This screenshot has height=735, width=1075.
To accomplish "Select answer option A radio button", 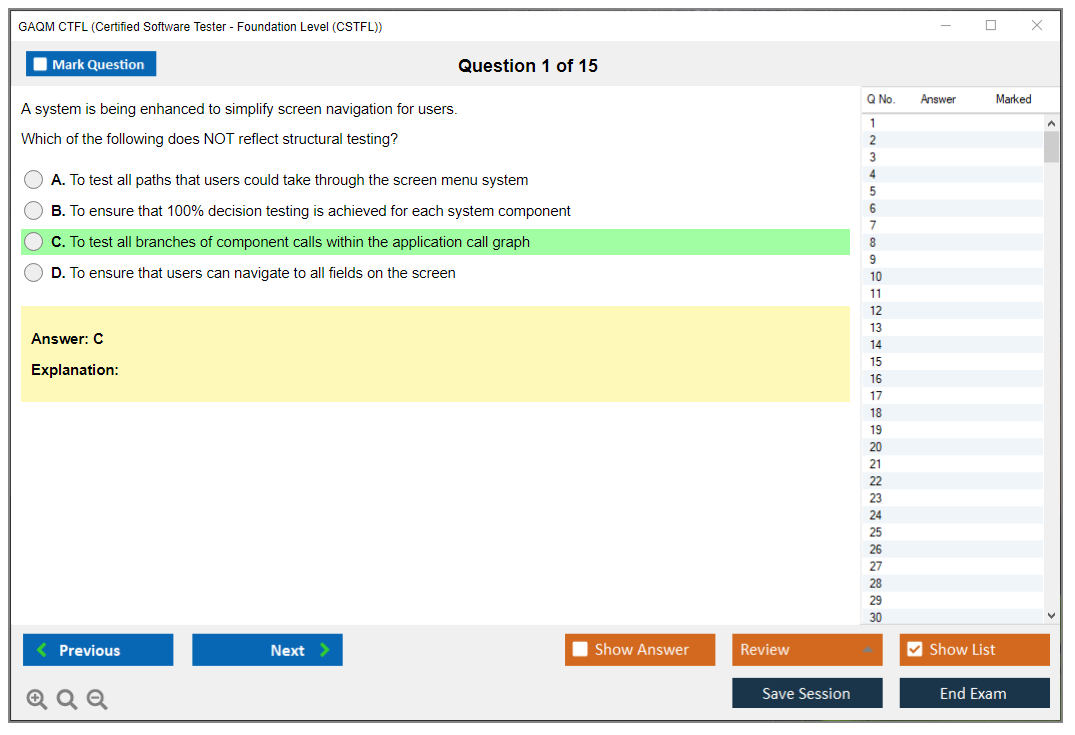I will tap(34, 180).
